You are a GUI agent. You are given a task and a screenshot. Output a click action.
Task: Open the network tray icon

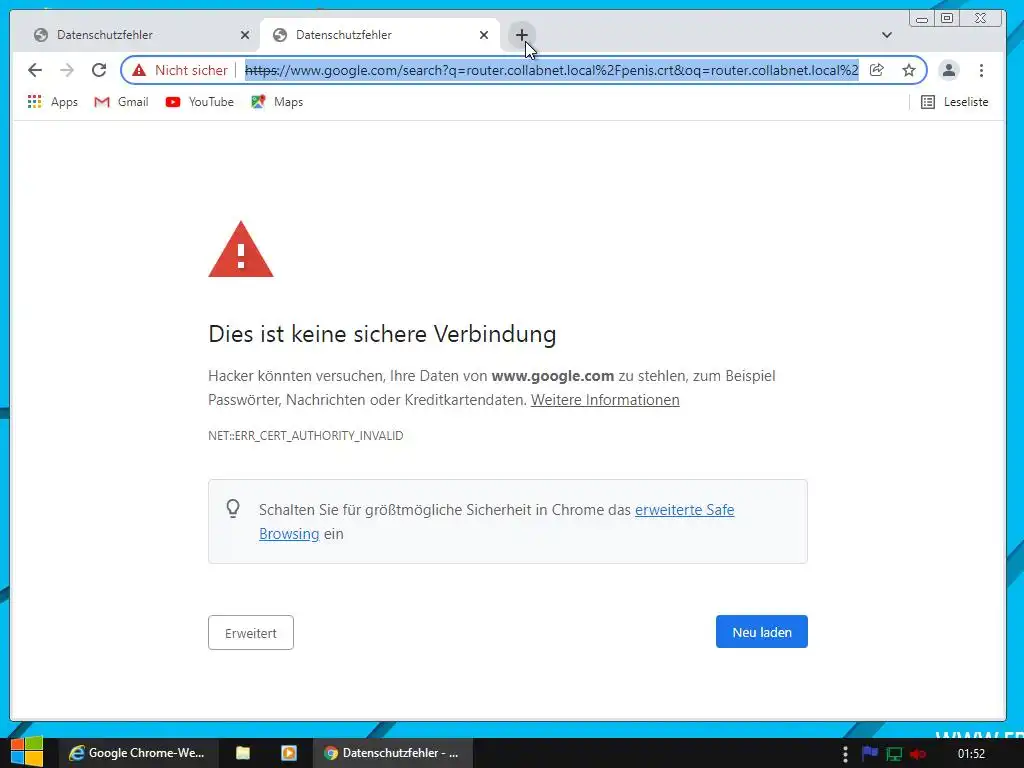(x=893, y=754)
